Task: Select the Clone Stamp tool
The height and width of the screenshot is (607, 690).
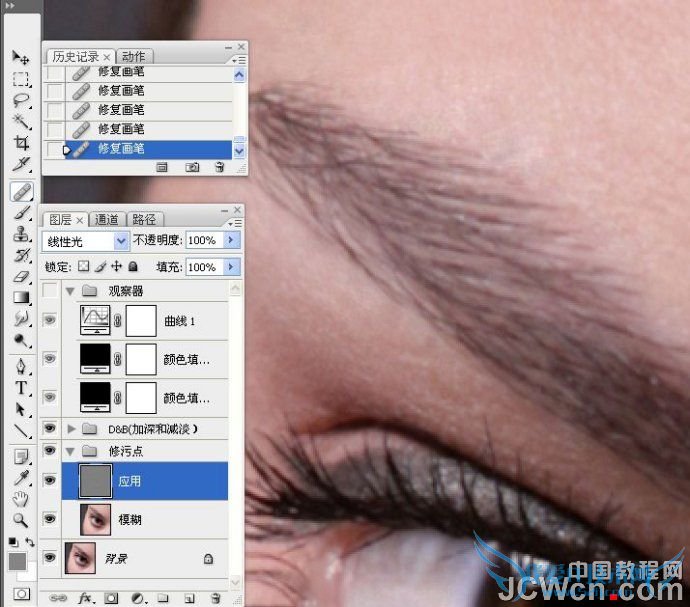Action: point(21,234)
